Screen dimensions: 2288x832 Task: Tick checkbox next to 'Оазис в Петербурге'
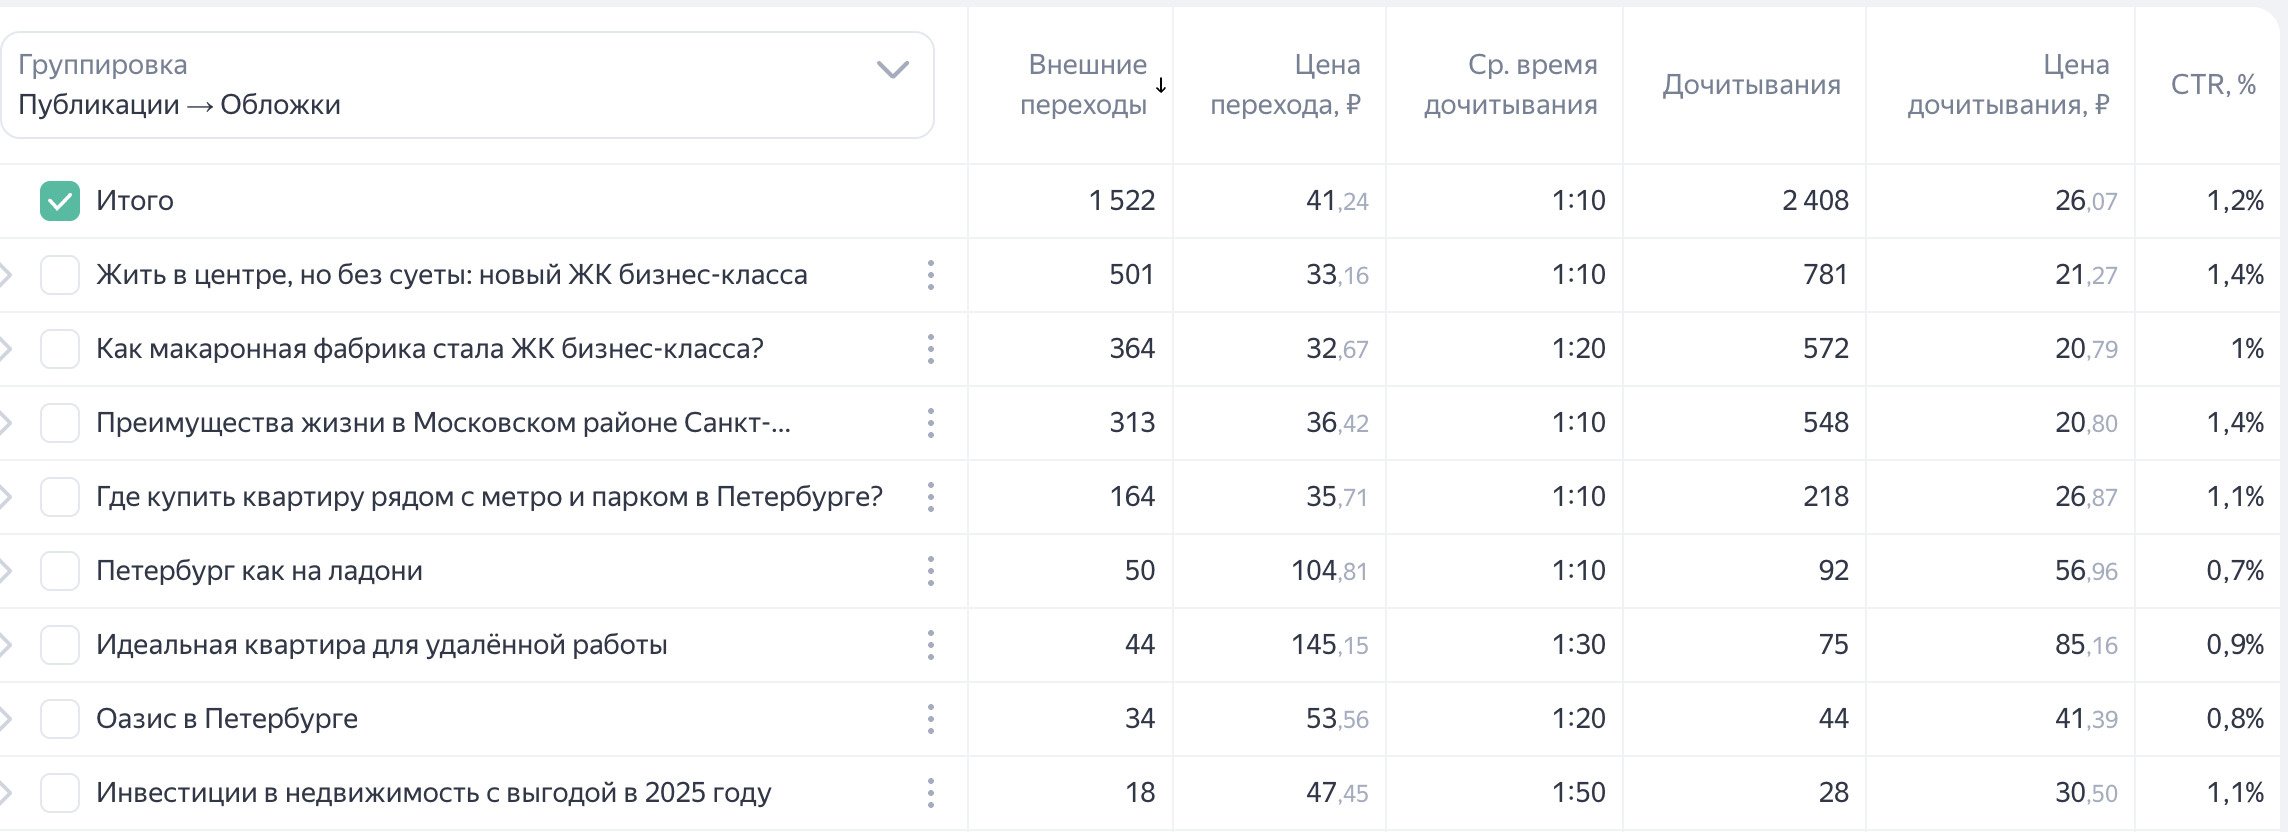coord(60,719)
